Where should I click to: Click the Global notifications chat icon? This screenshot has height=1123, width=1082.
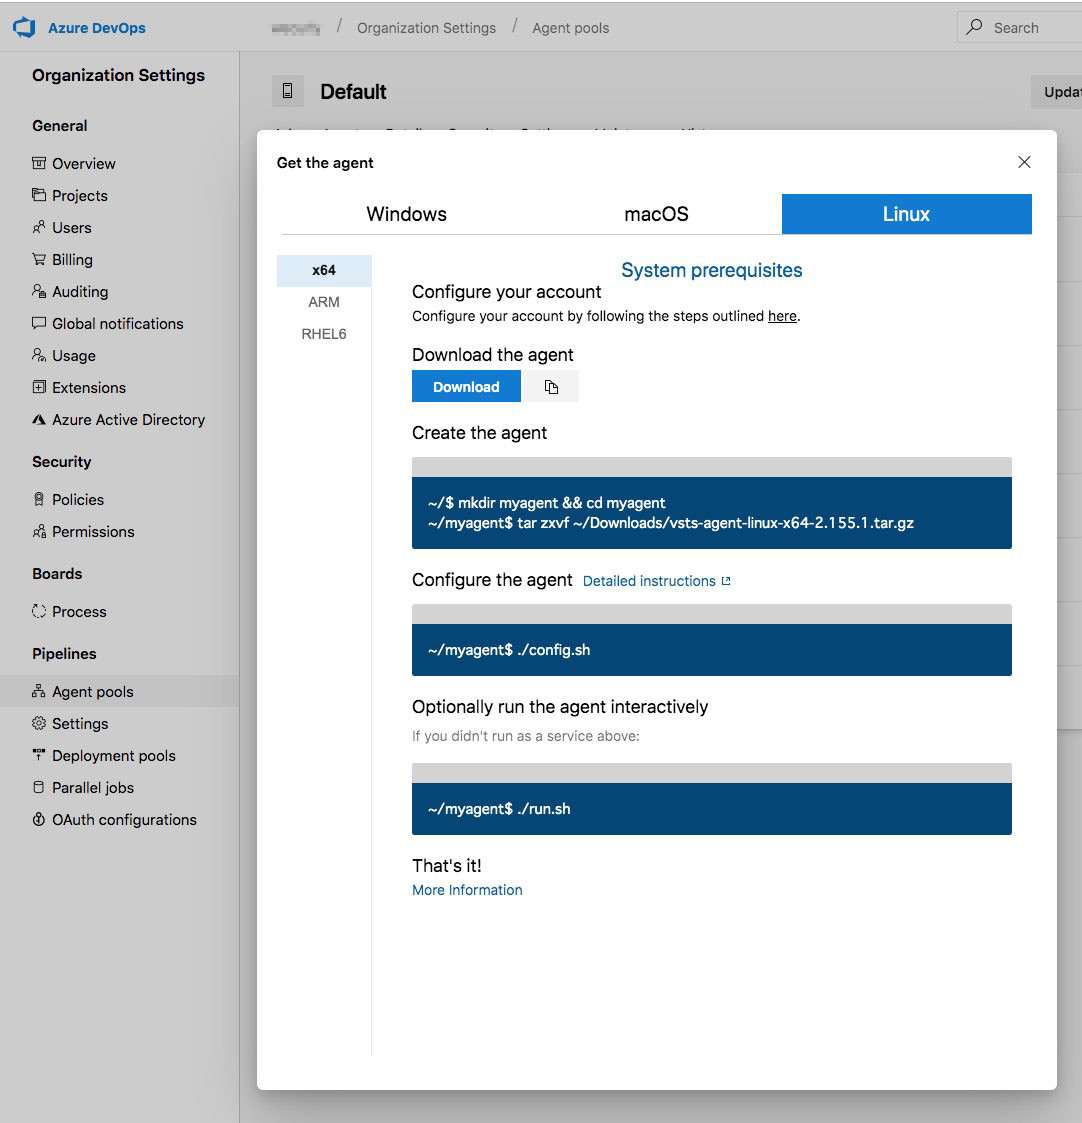pos(39,323)
